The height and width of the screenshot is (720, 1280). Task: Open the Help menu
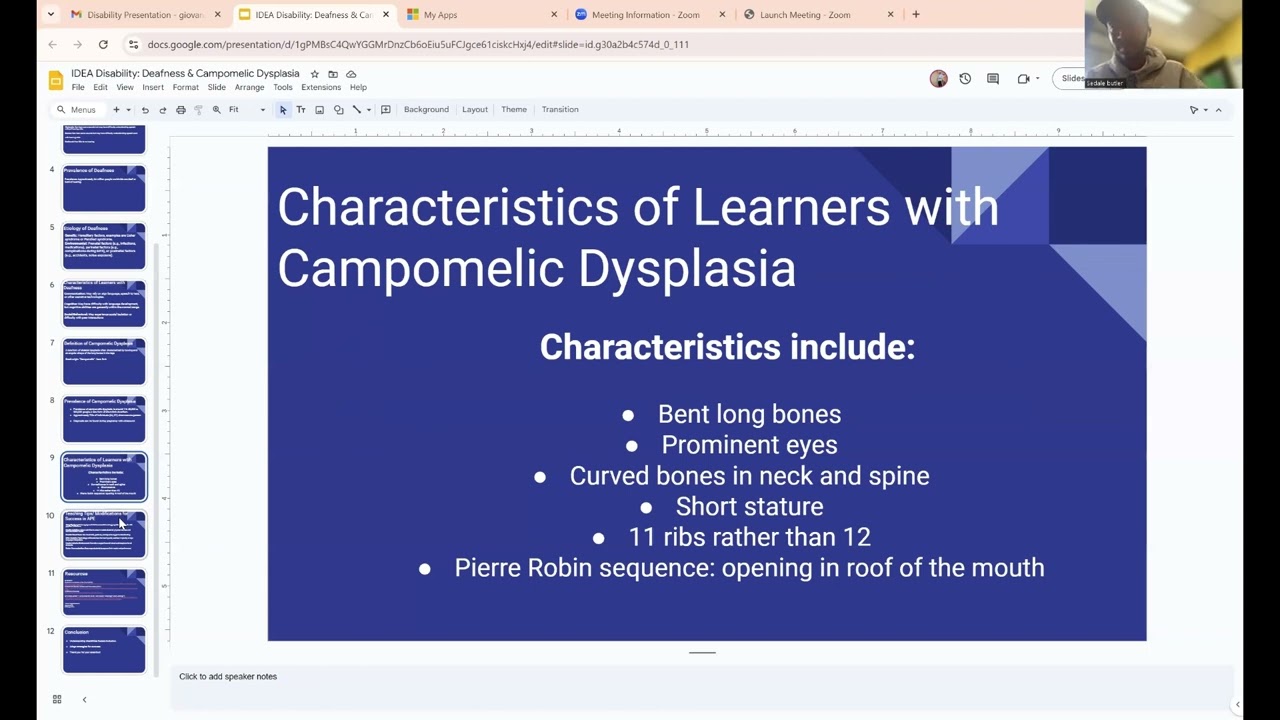(x=358, y=87)
